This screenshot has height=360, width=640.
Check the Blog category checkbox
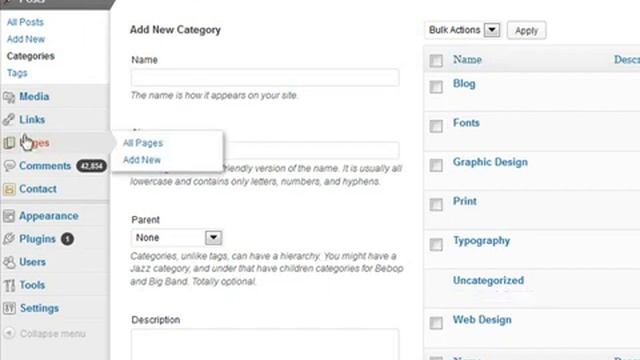click(x=436, y=87)
